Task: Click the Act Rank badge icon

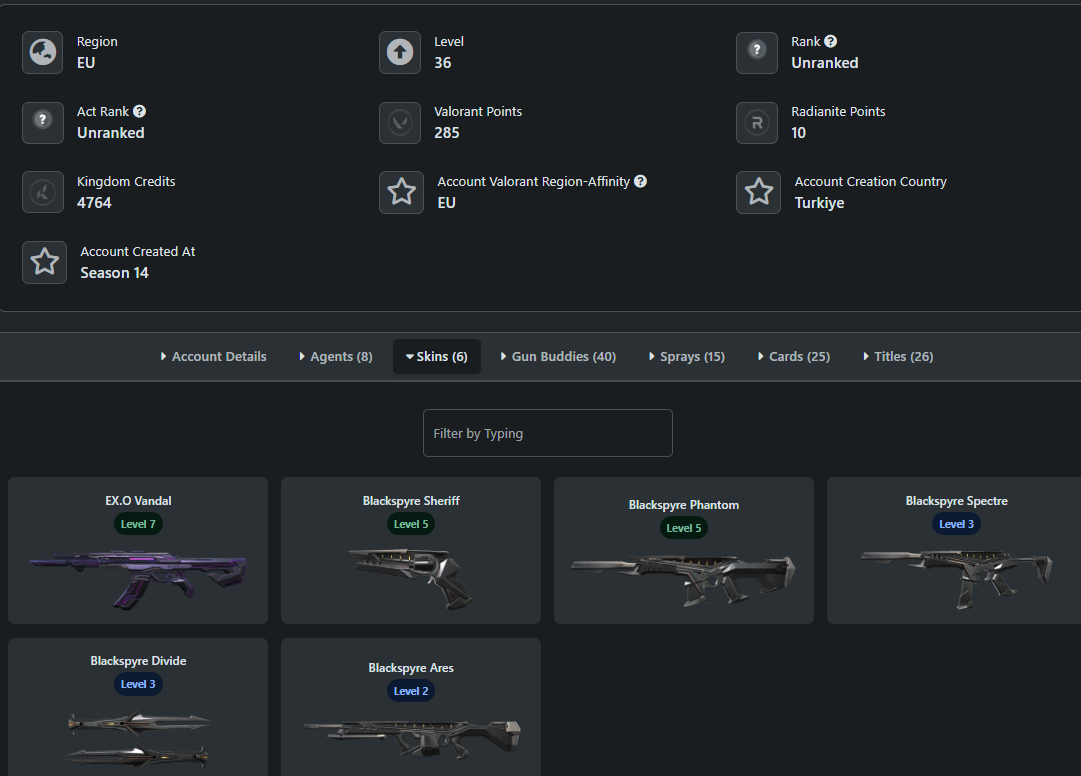Action: pyautogui.click(x=43, y=123)
